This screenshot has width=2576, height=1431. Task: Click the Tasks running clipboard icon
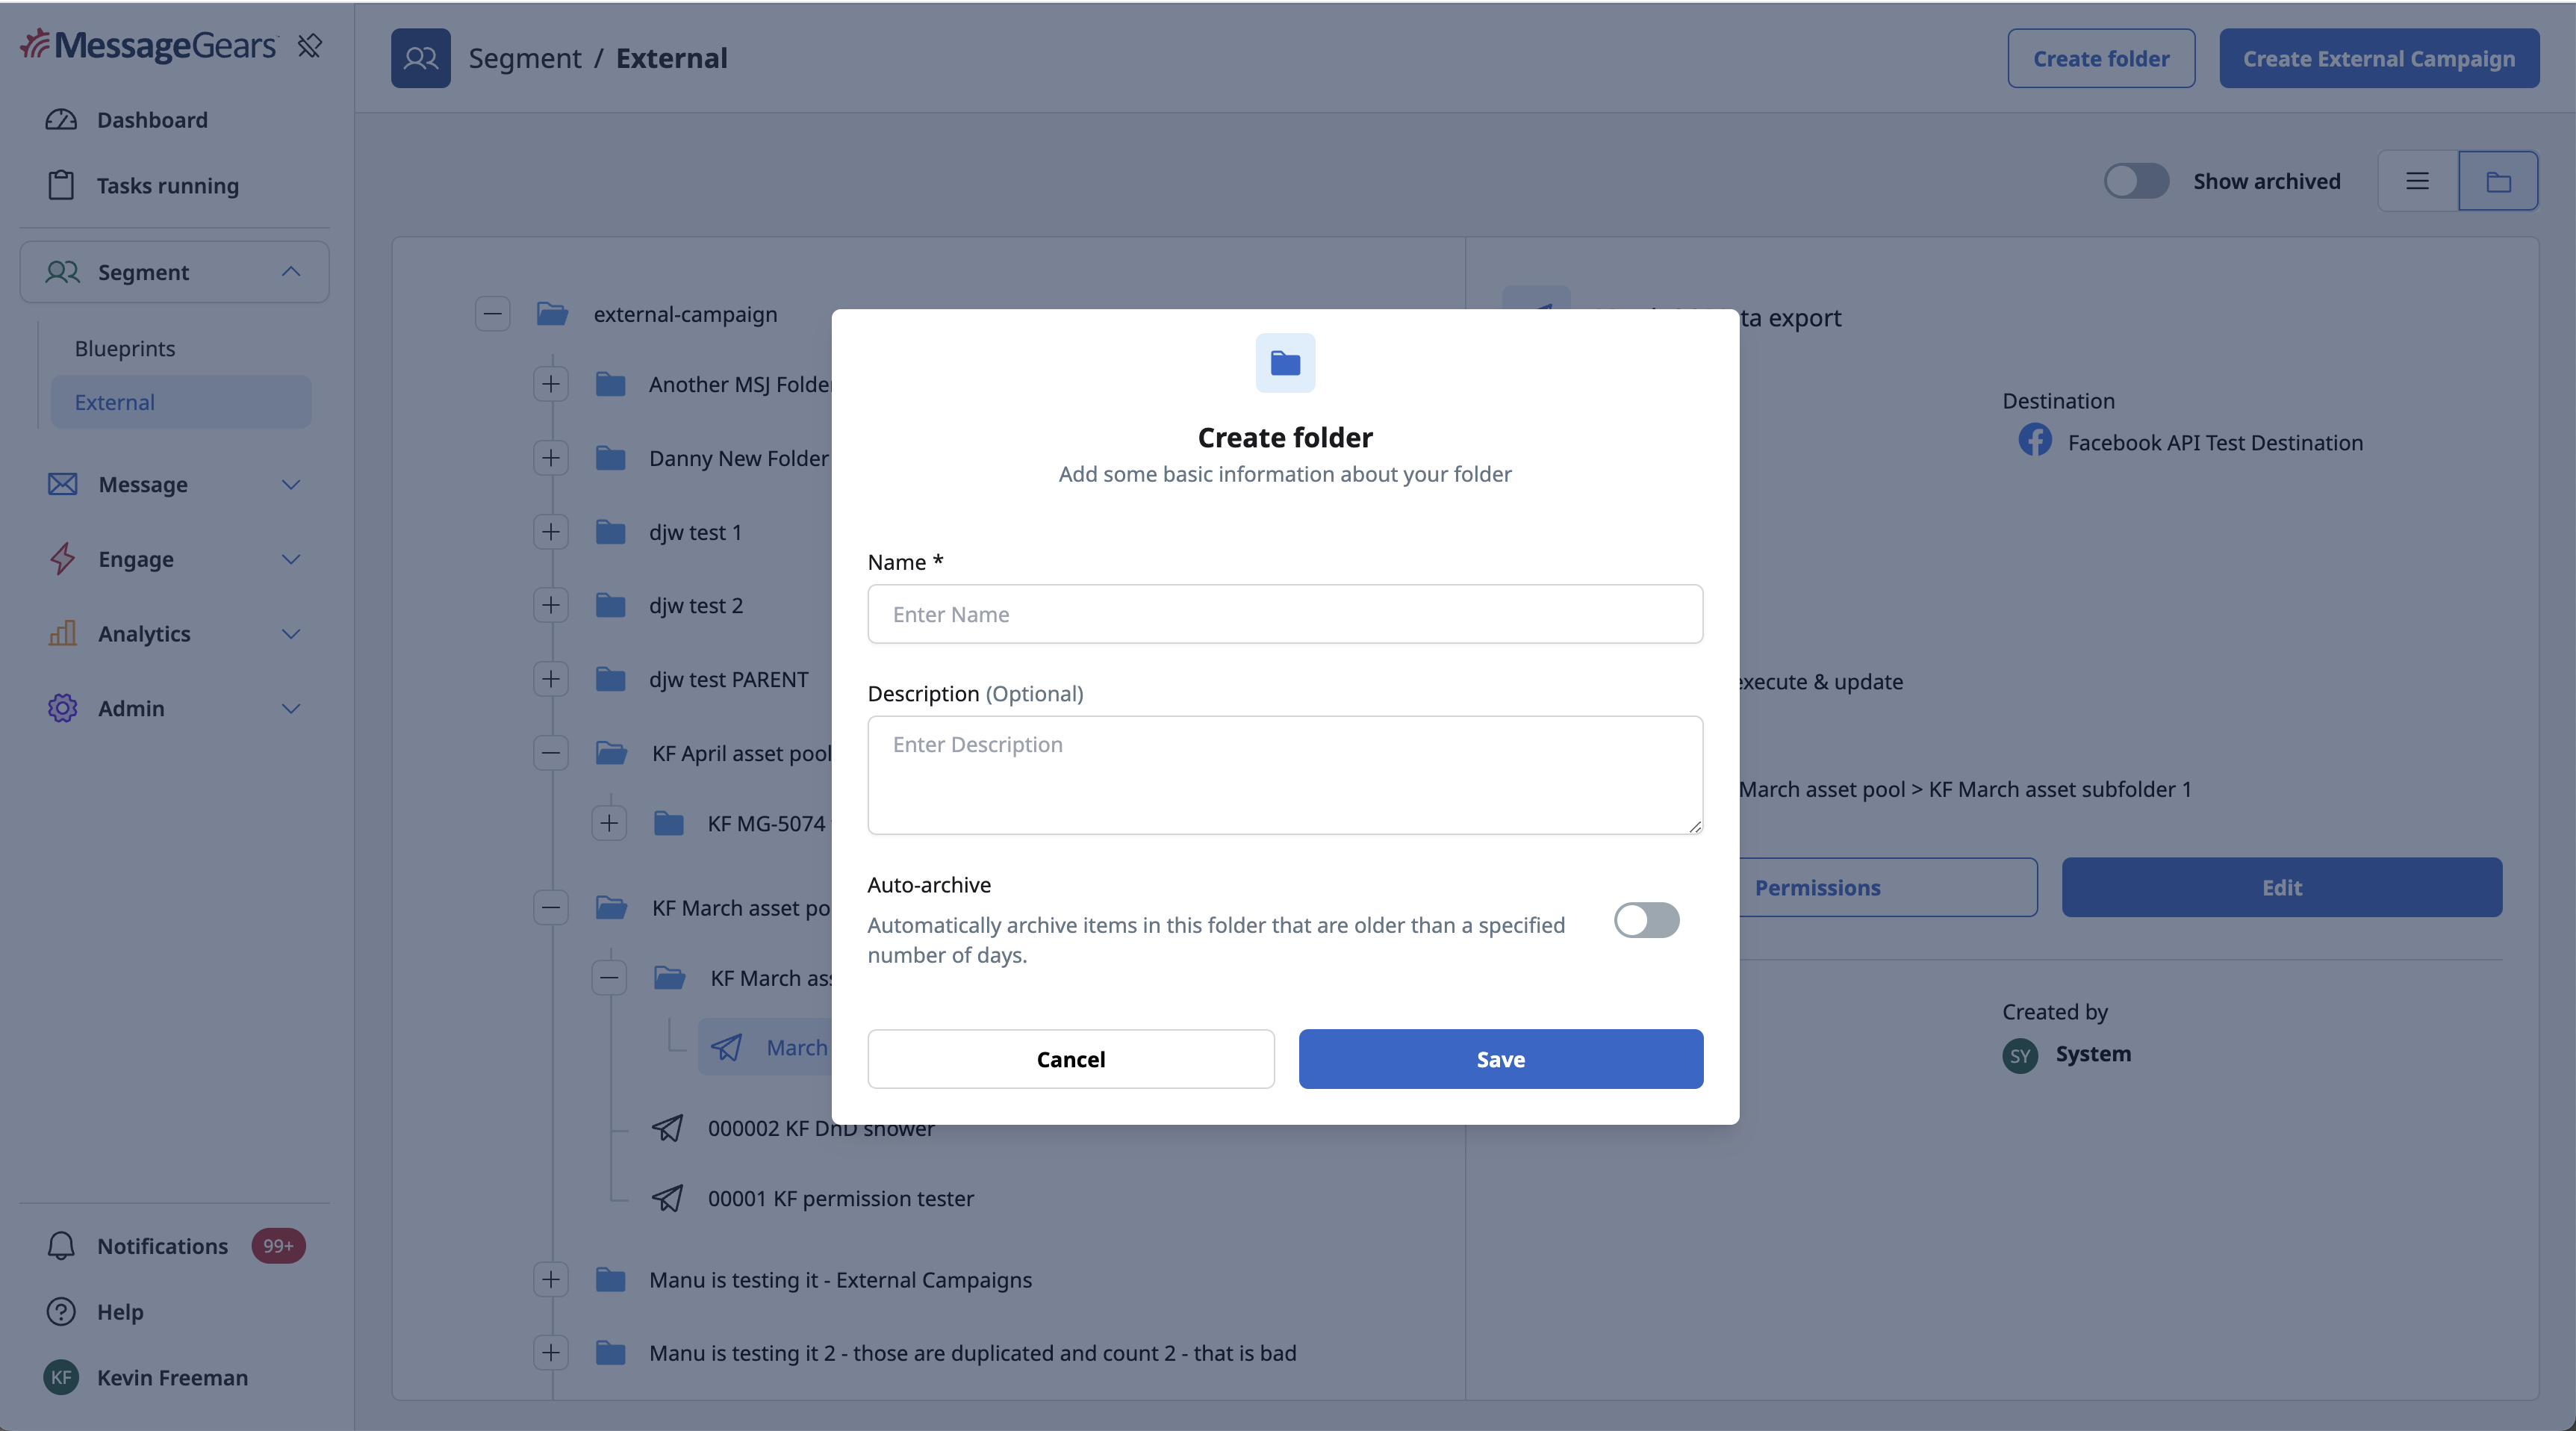click(x=61, y=185)
